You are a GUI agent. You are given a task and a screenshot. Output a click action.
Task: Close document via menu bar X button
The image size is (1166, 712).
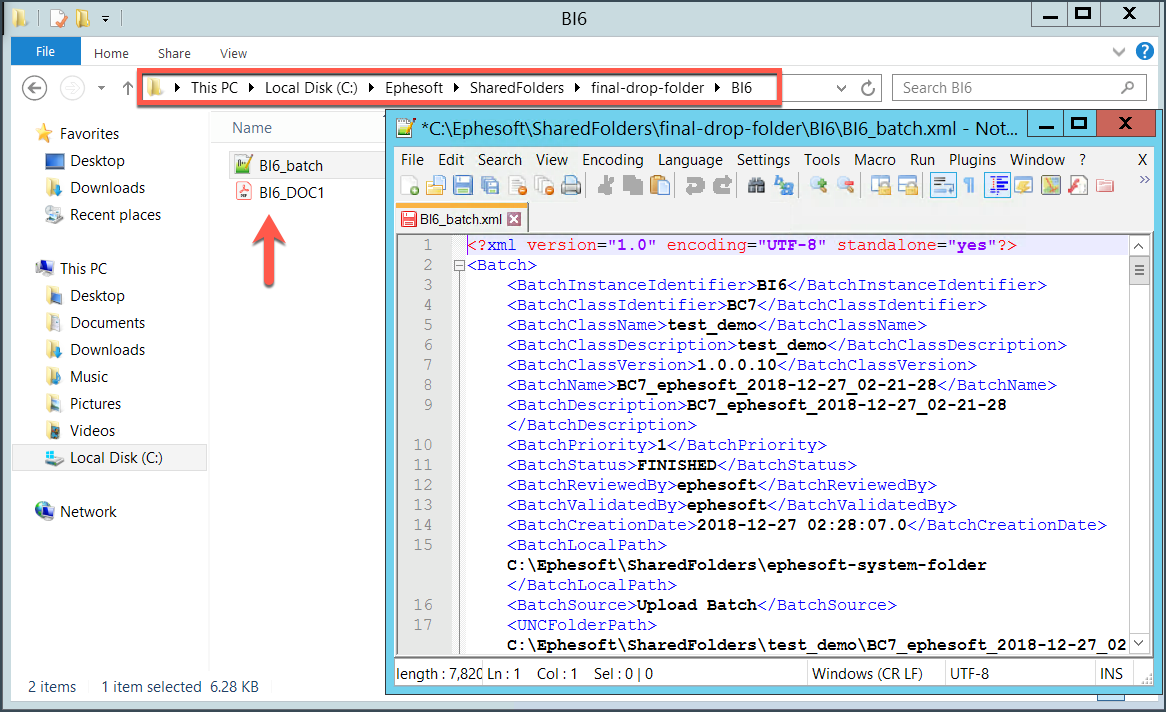(1143, 160)
